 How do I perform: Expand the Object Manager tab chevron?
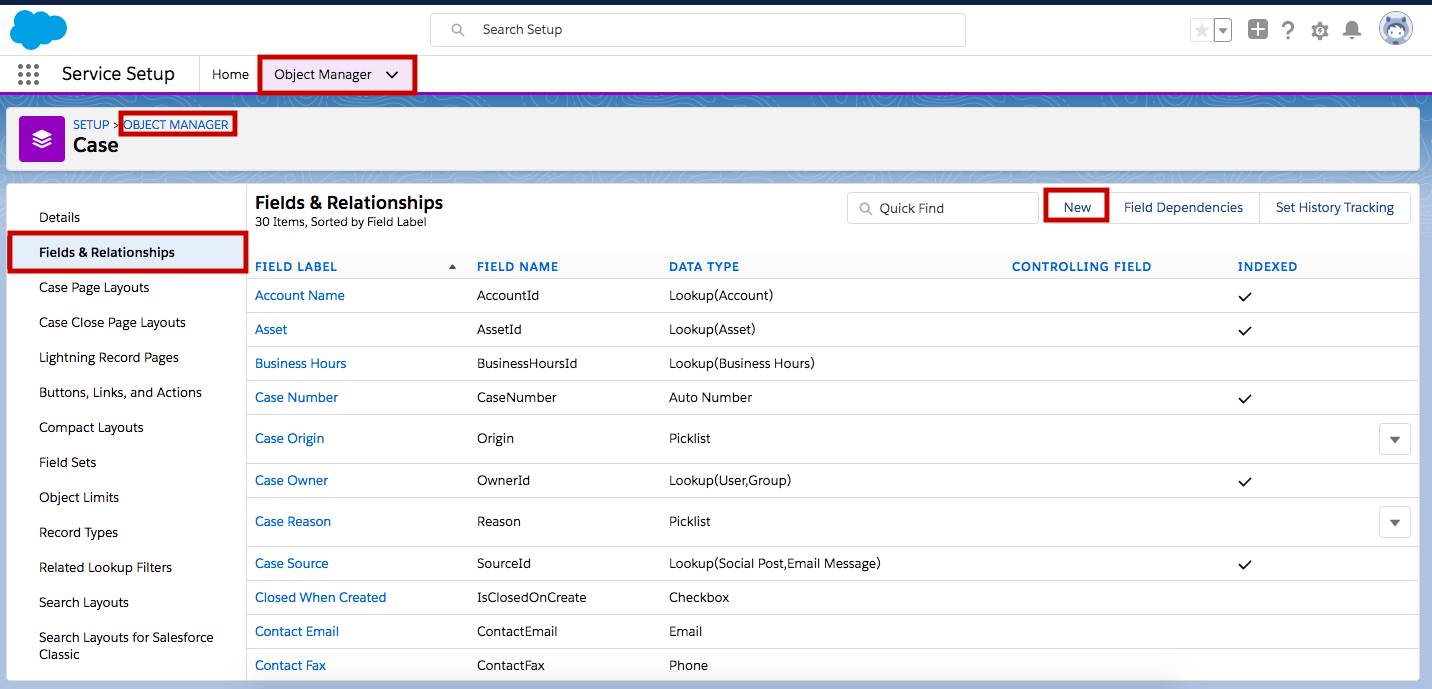pos(392,75)
